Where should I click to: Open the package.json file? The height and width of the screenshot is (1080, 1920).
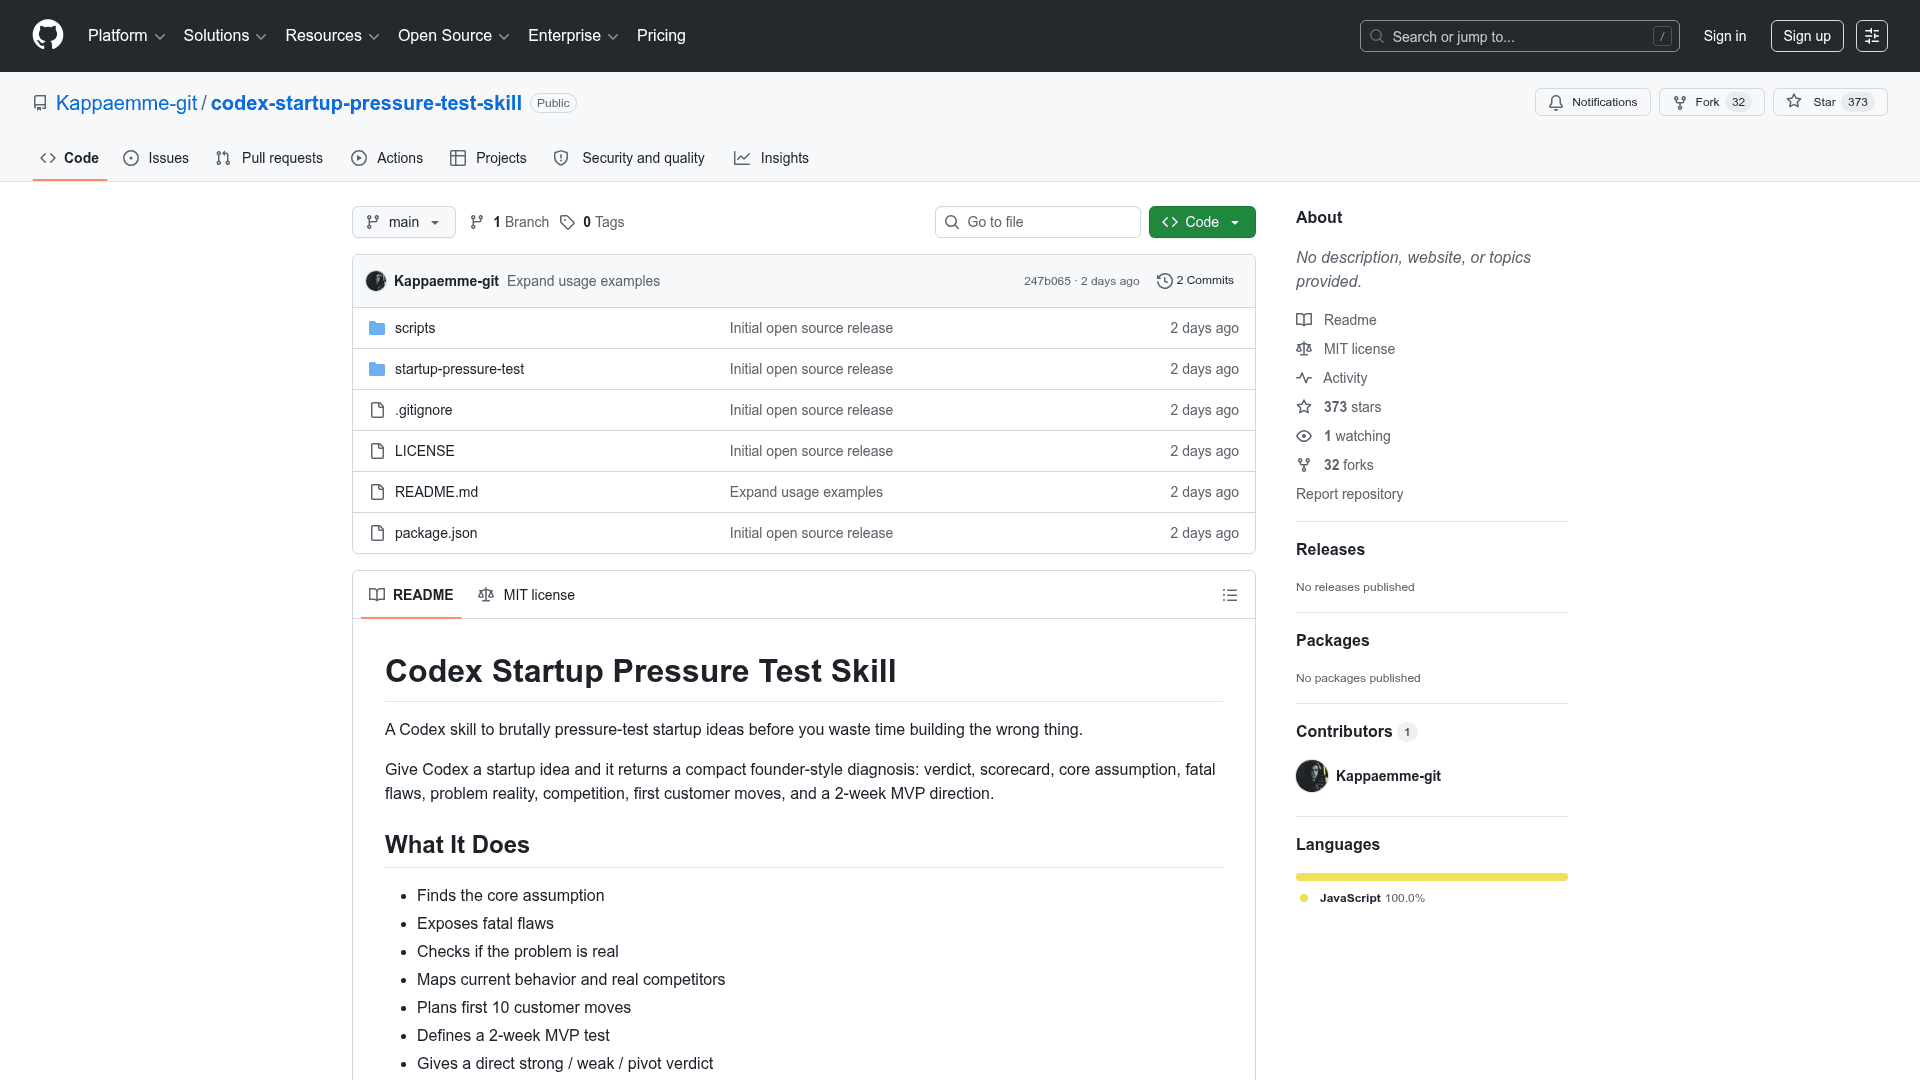(436, 533)
